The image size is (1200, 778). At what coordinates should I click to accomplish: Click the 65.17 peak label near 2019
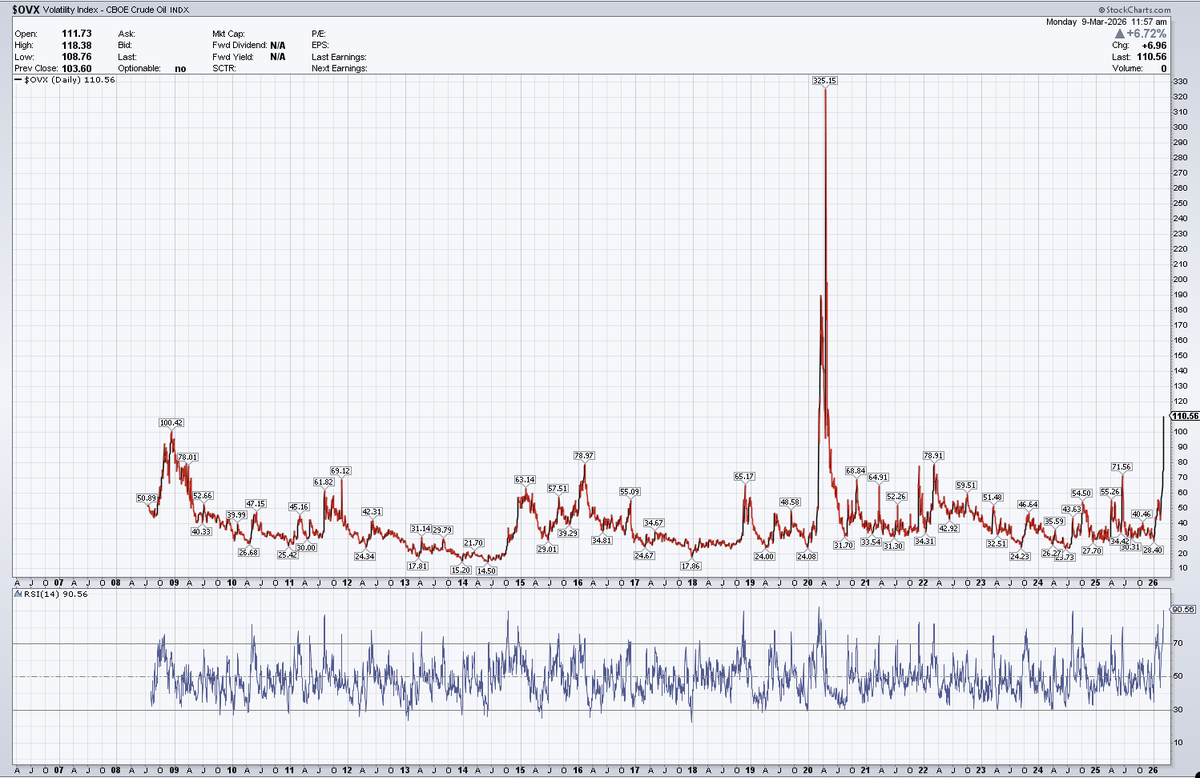point(744,477)
